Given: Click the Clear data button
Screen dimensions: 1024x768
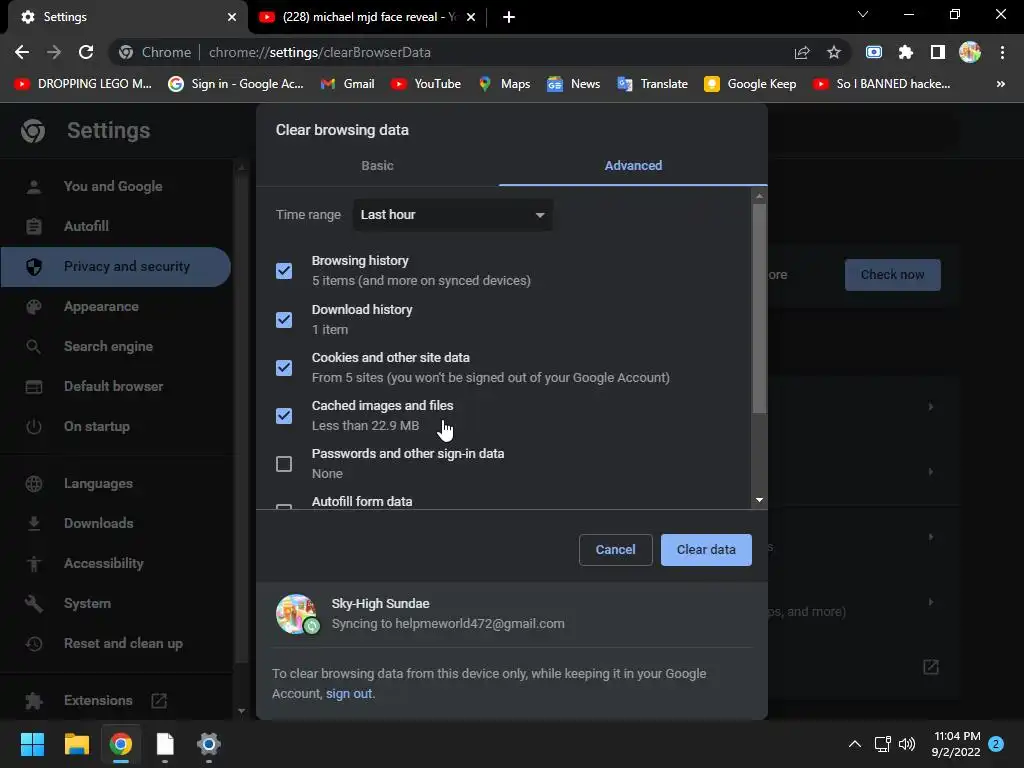Looking at the screenshot, I should pyautogui.click(x=706, y=550).
